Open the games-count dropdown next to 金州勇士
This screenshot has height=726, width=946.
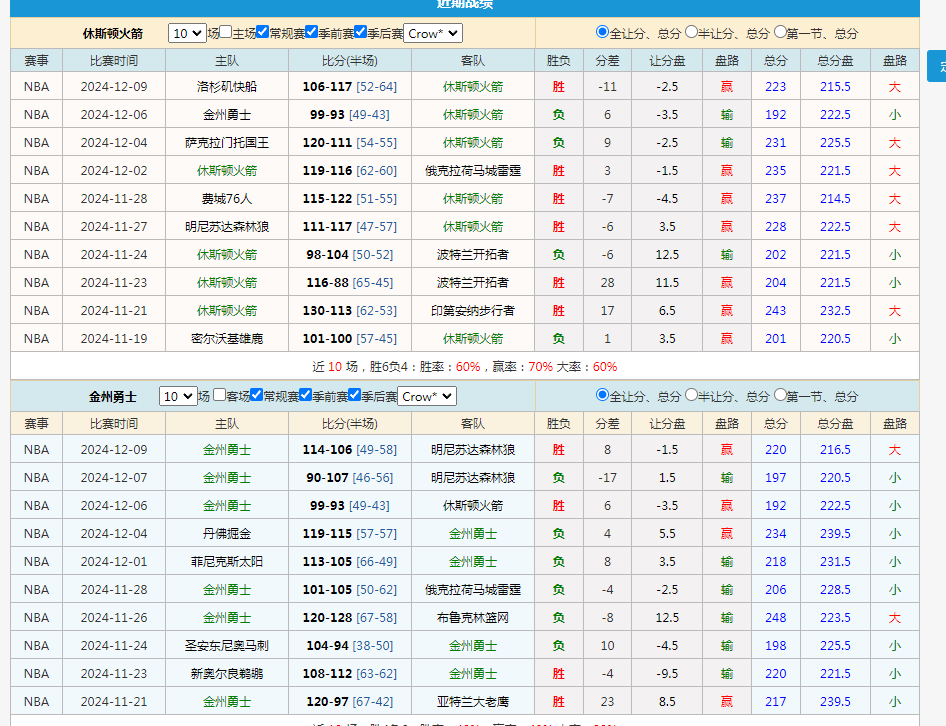click(x=179, y=396)
